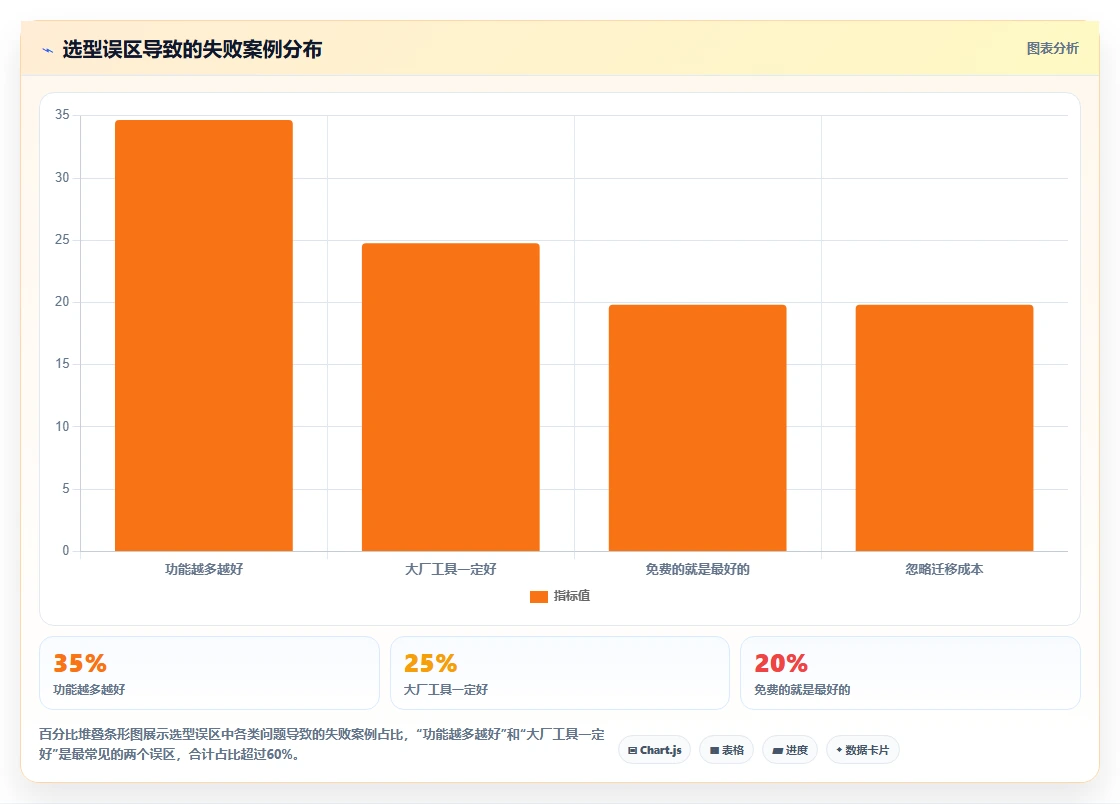The height and width of the screenshot is (804, 1120).
Task: Click the y-axis value 25
Action: pyautogui.click(x=62, y=240)
